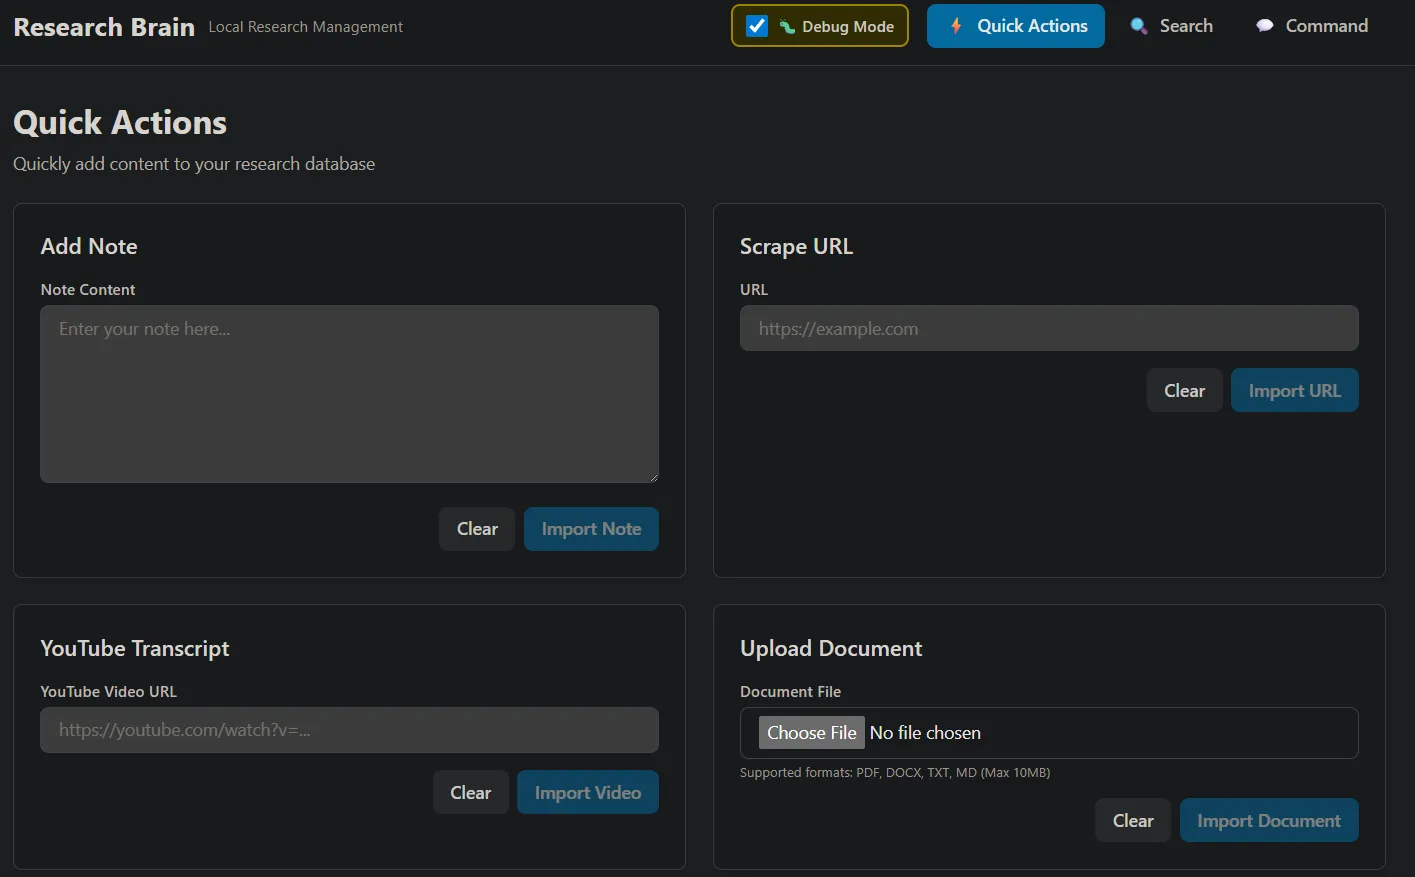1415x877 pixels.
Task: Click the 'No file chosen' text
Action: 925,733
